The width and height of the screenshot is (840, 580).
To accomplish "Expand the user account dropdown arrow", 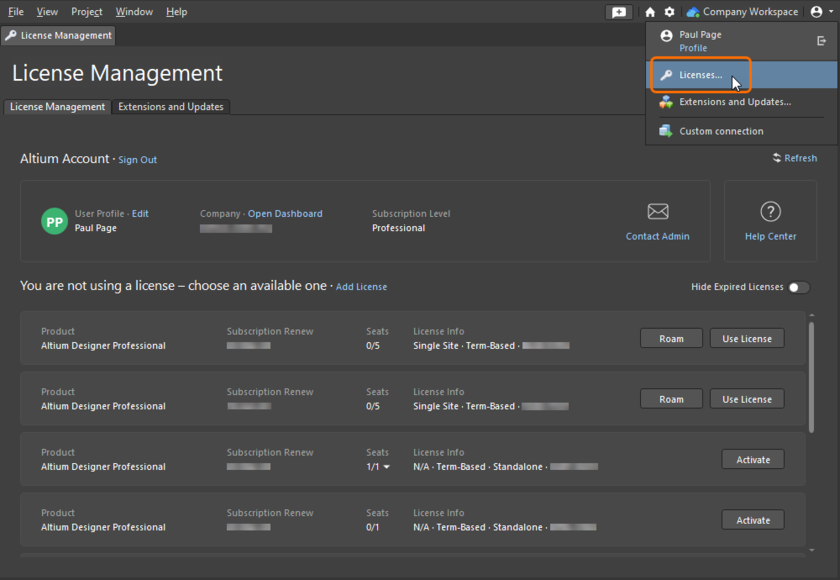I will 830,11.
